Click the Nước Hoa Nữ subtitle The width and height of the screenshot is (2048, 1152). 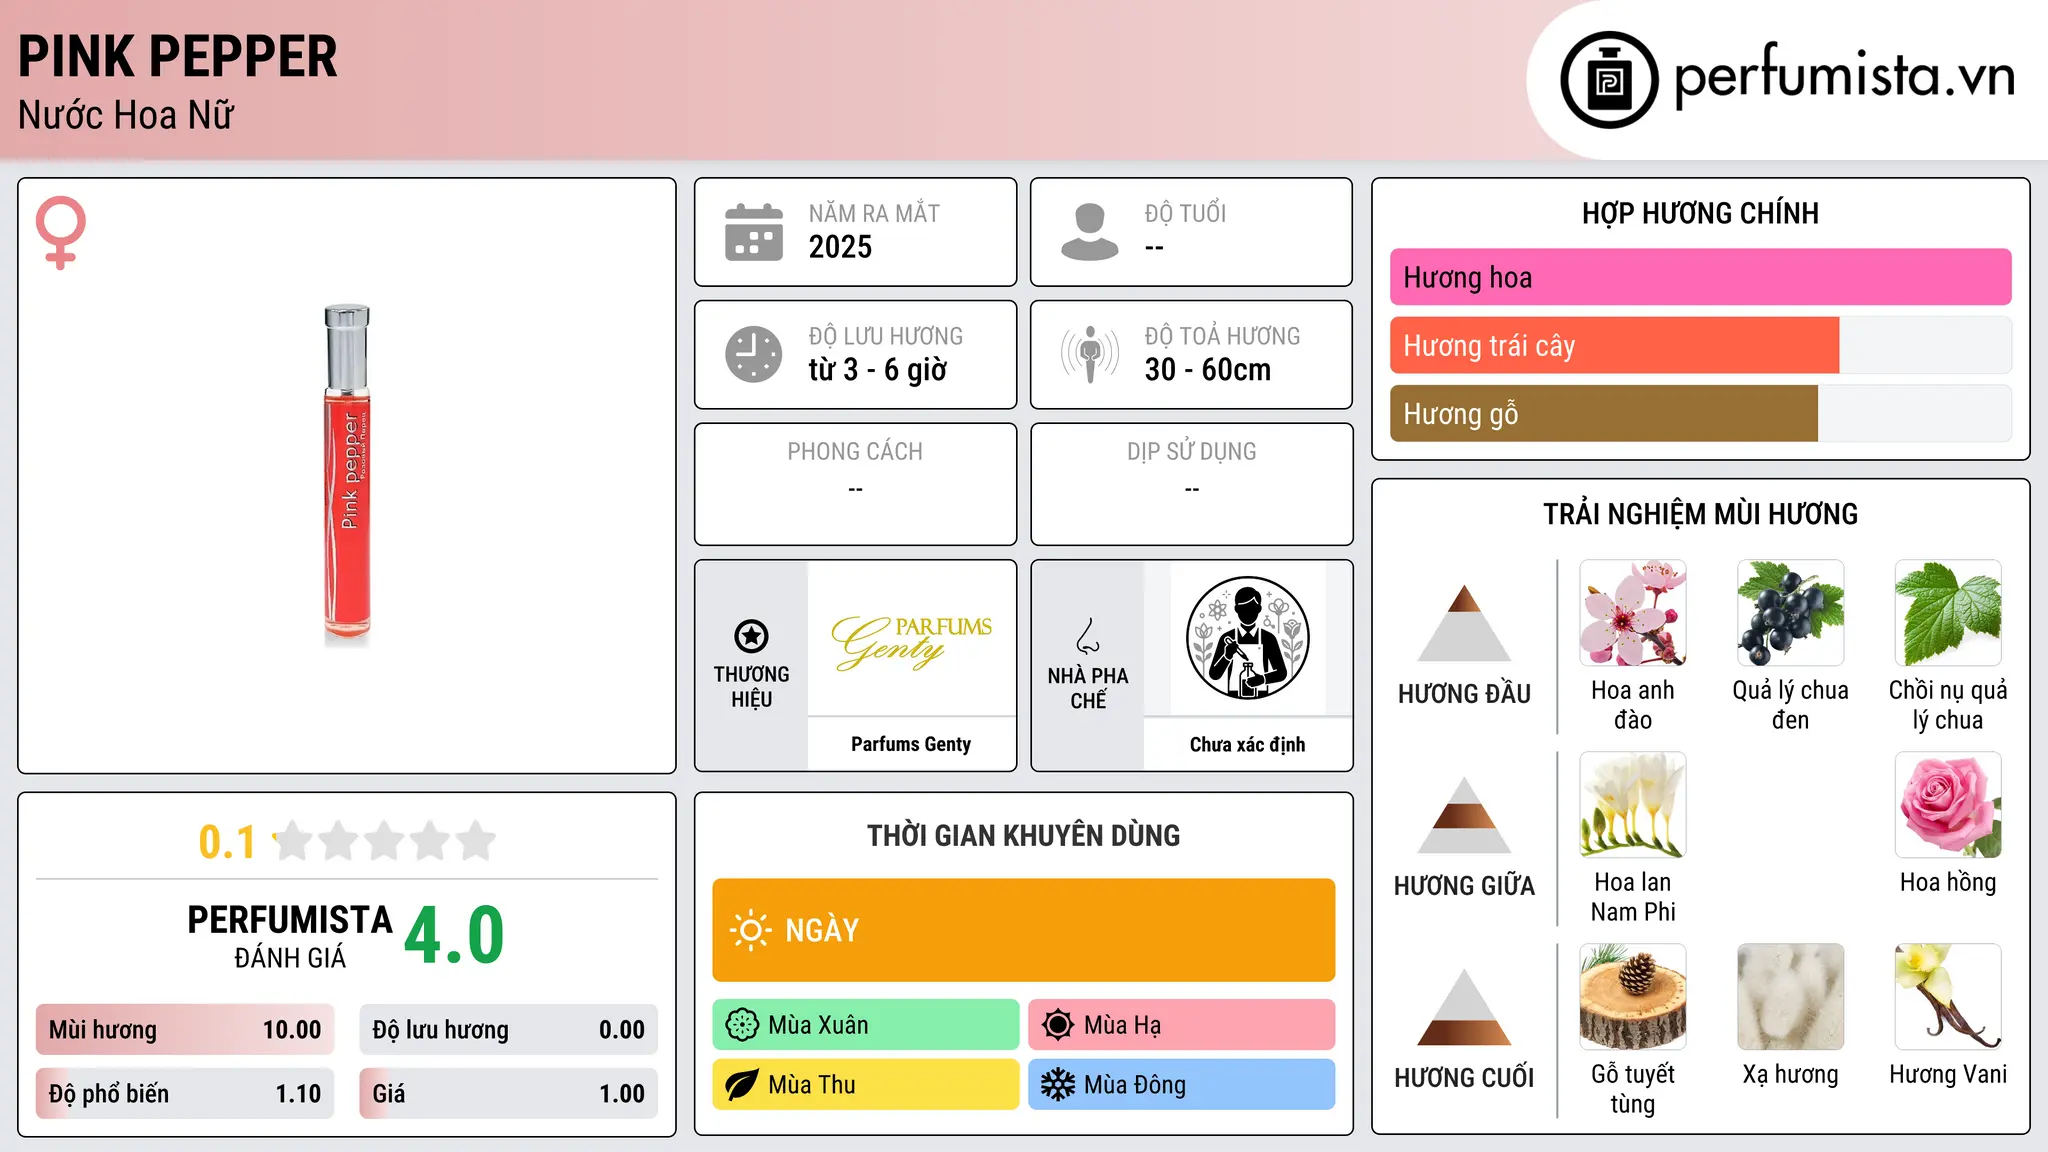coord(126,115)
